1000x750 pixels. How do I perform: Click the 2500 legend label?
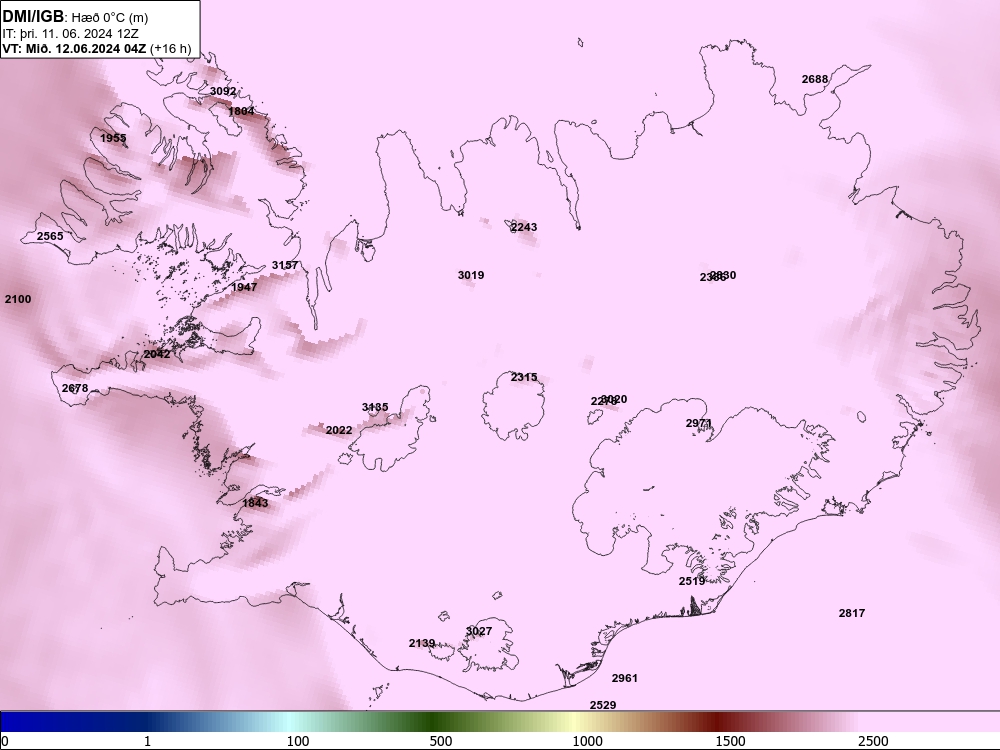(x=873, y=741)
